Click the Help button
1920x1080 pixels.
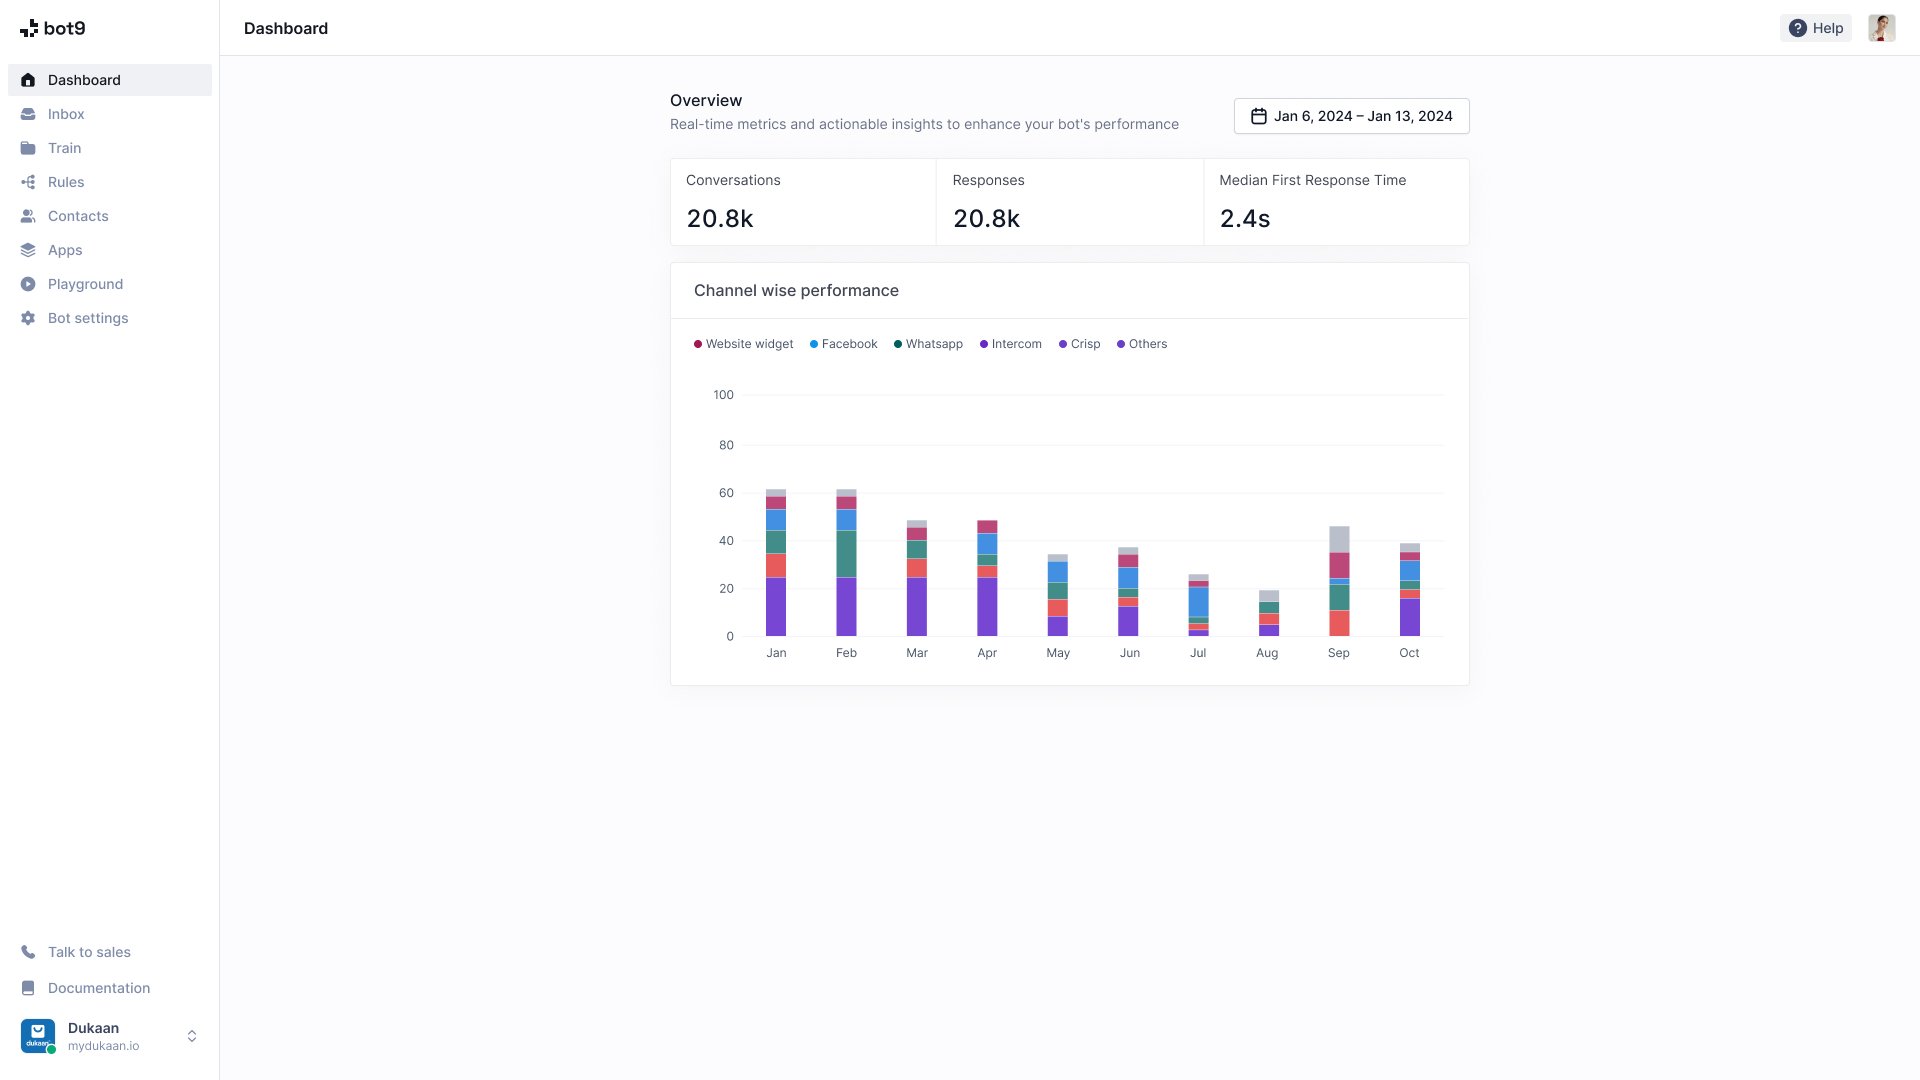point(1815,28)
